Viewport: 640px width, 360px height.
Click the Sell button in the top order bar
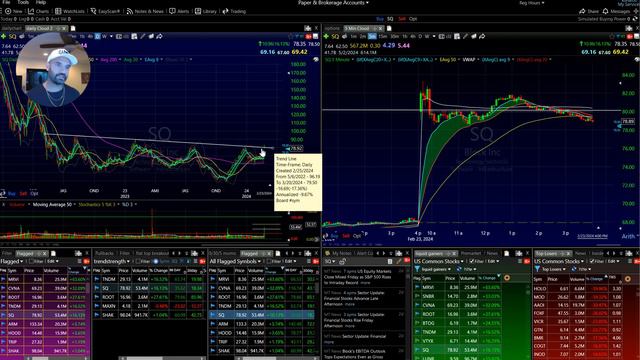click(402, 19)
